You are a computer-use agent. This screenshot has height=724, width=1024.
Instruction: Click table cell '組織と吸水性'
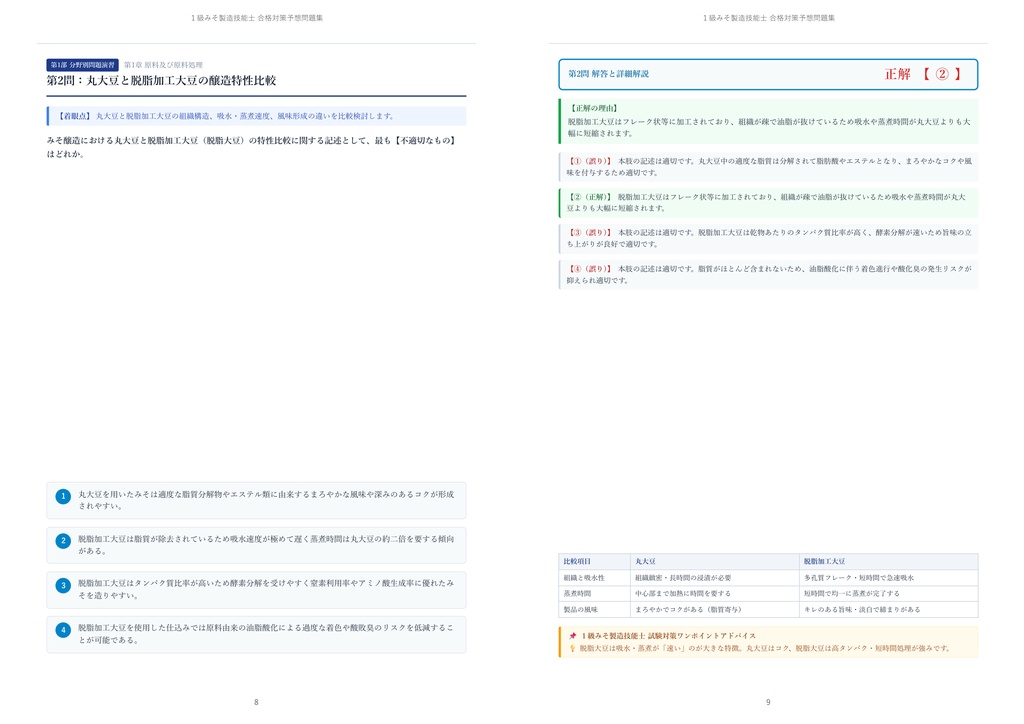pos(584,578)
